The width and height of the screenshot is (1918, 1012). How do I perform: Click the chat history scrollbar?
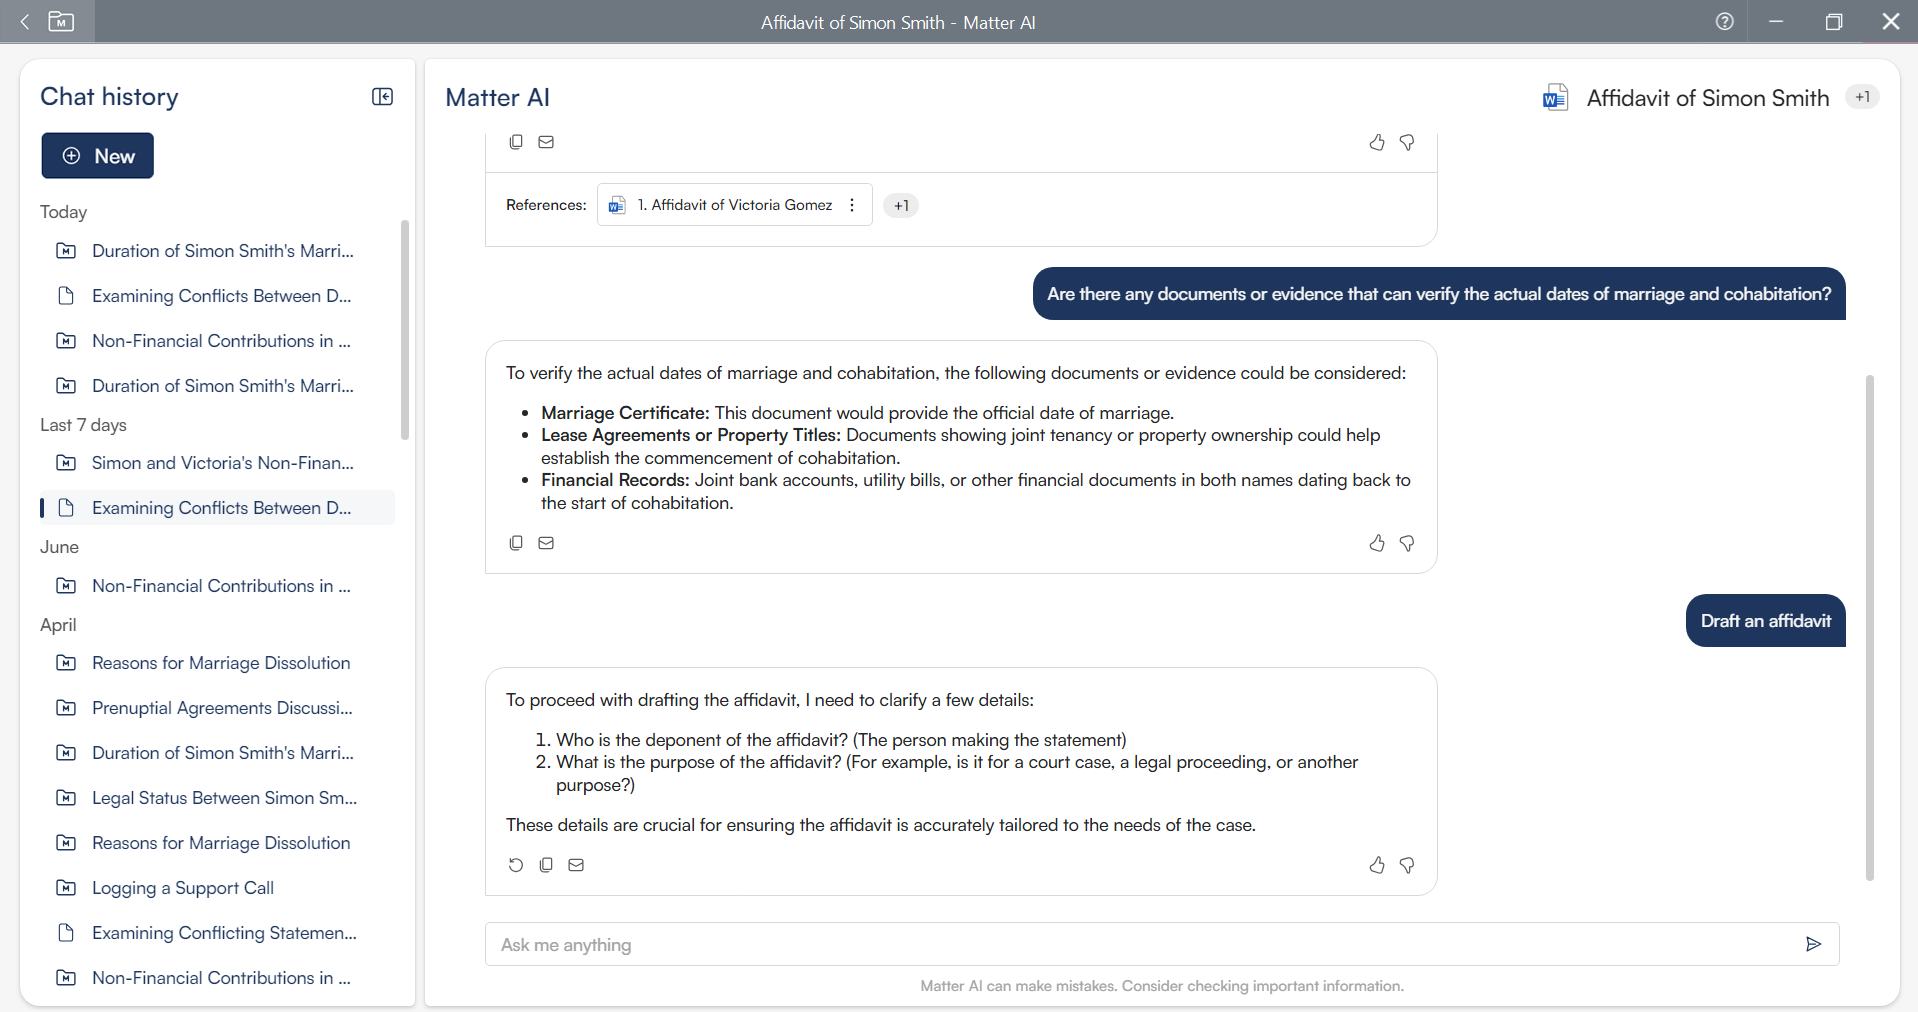[x=405, y=330]
